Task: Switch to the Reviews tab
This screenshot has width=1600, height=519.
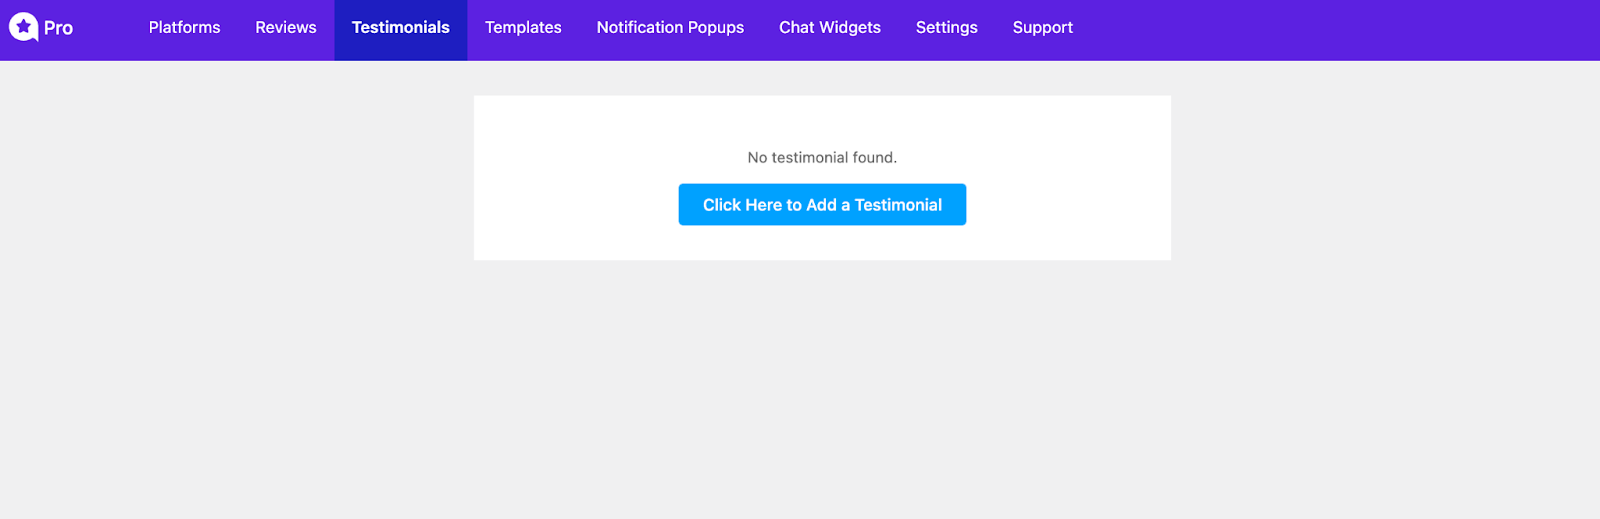Action: click(286, 28)
